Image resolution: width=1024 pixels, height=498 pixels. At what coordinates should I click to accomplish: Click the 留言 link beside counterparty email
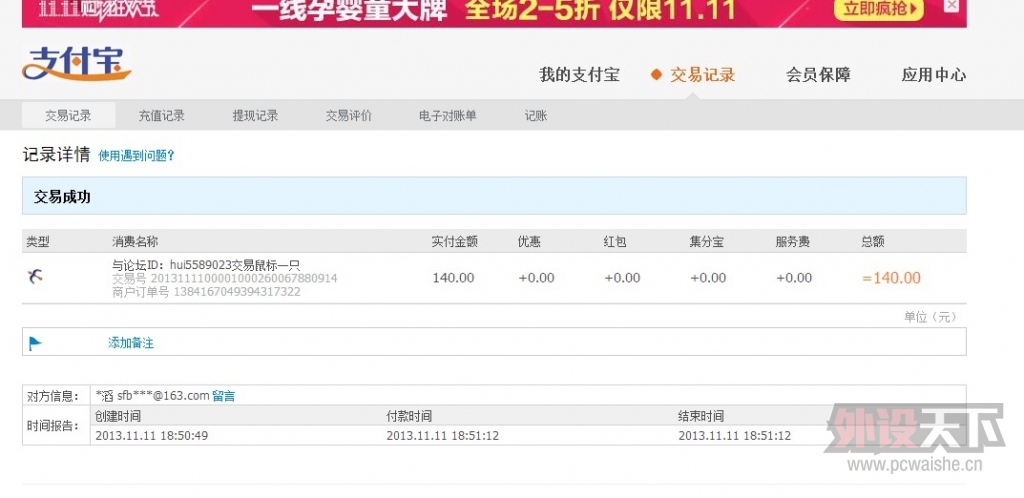point(223,396)
